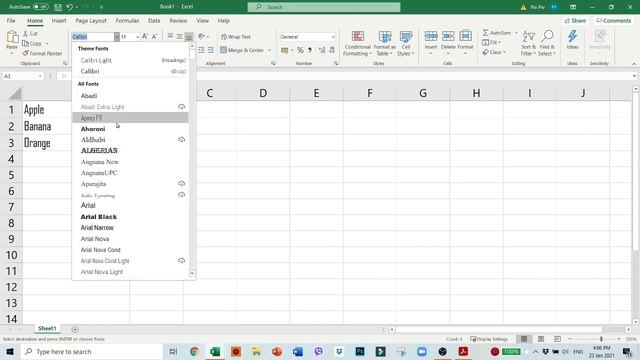Open the Orientation dropdown
This screenshot has width=640, height=360.
[203, 36]
